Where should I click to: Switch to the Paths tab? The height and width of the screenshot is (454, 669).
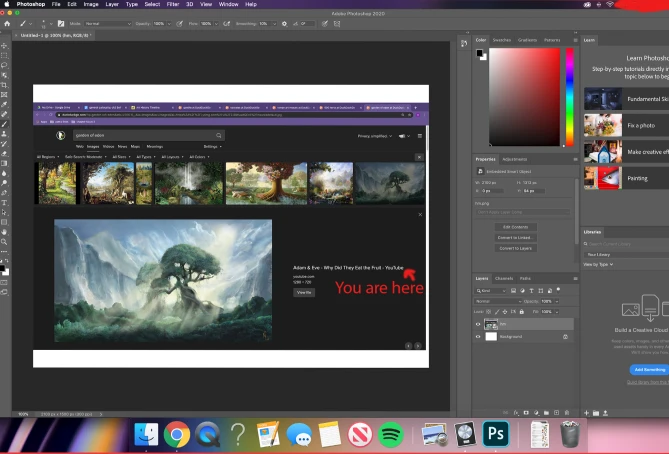tap(525, 279)
